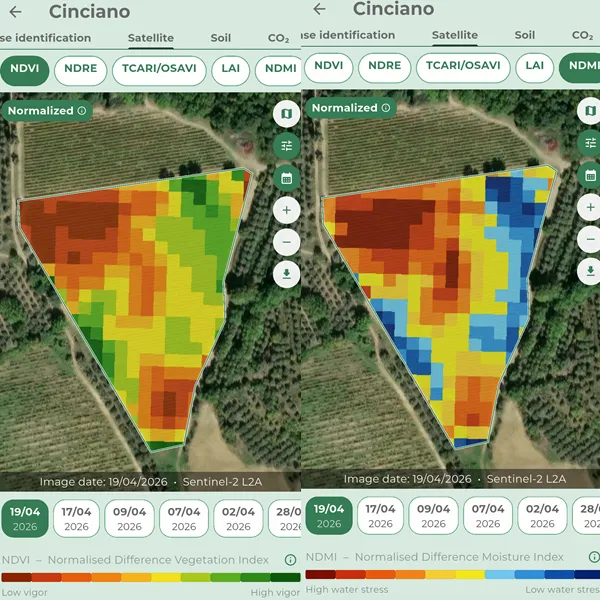Show NDVI index info icon in left screen

pyautogui.click(x=290, y=560)
